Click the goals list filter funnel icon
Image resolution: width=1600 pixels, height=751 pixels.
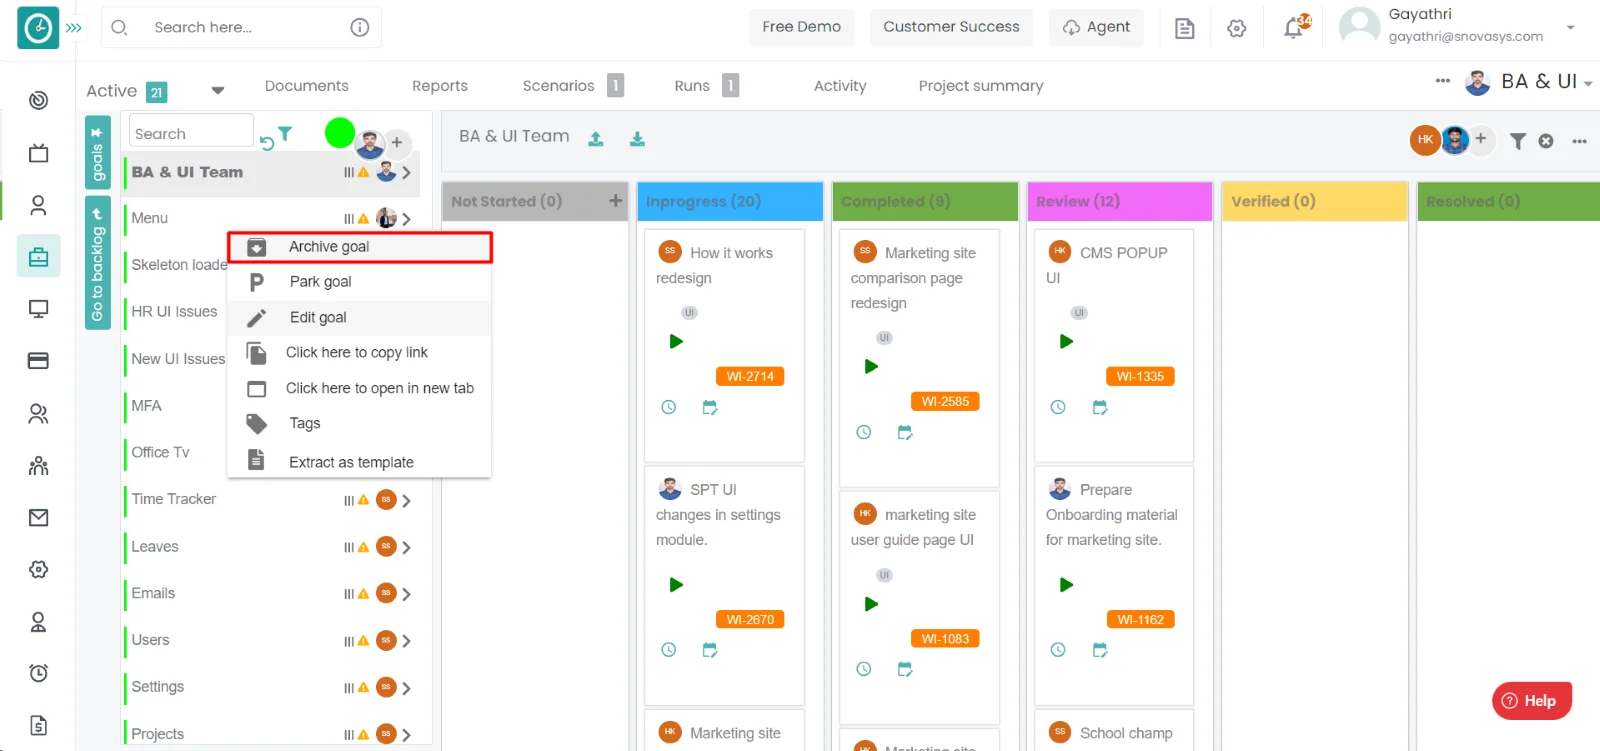(x=285, y=134)
